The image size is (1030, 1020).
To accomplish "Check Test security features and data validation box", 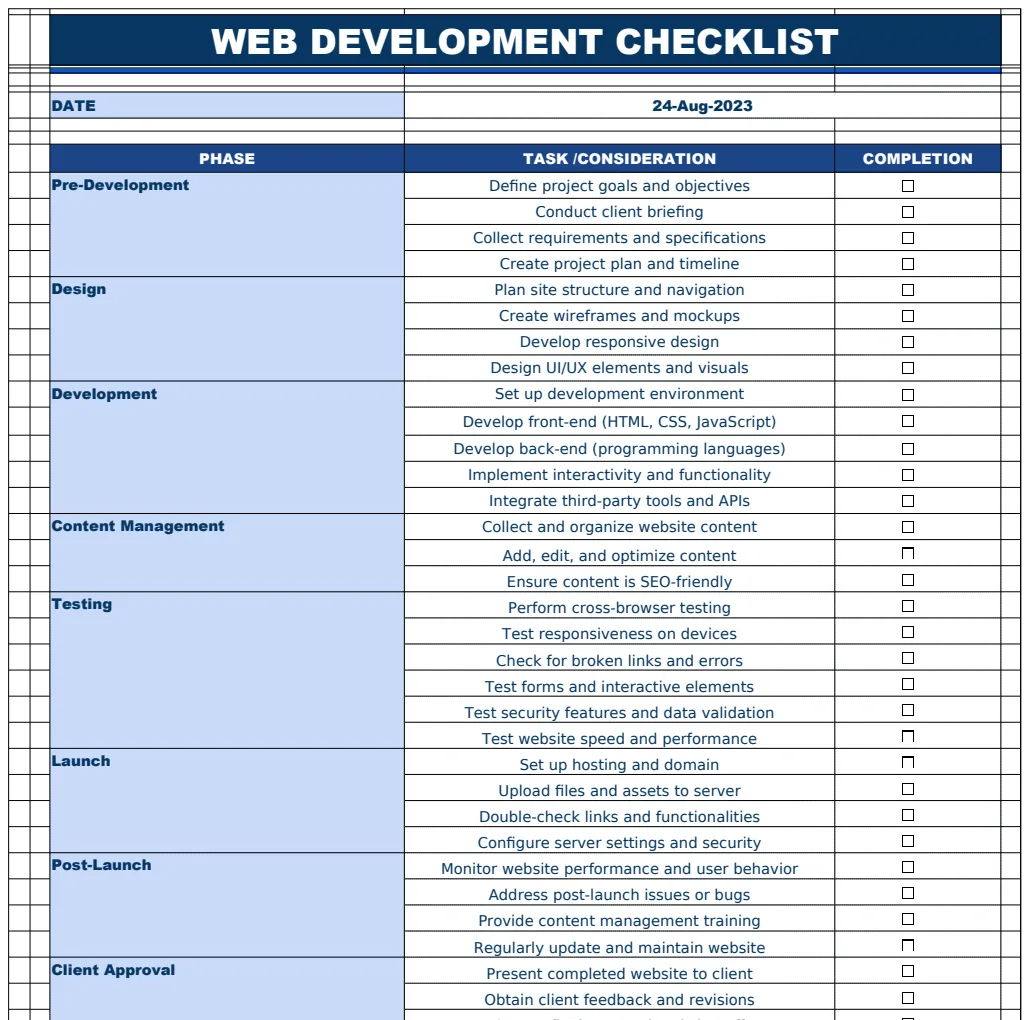I will (908, 710).
